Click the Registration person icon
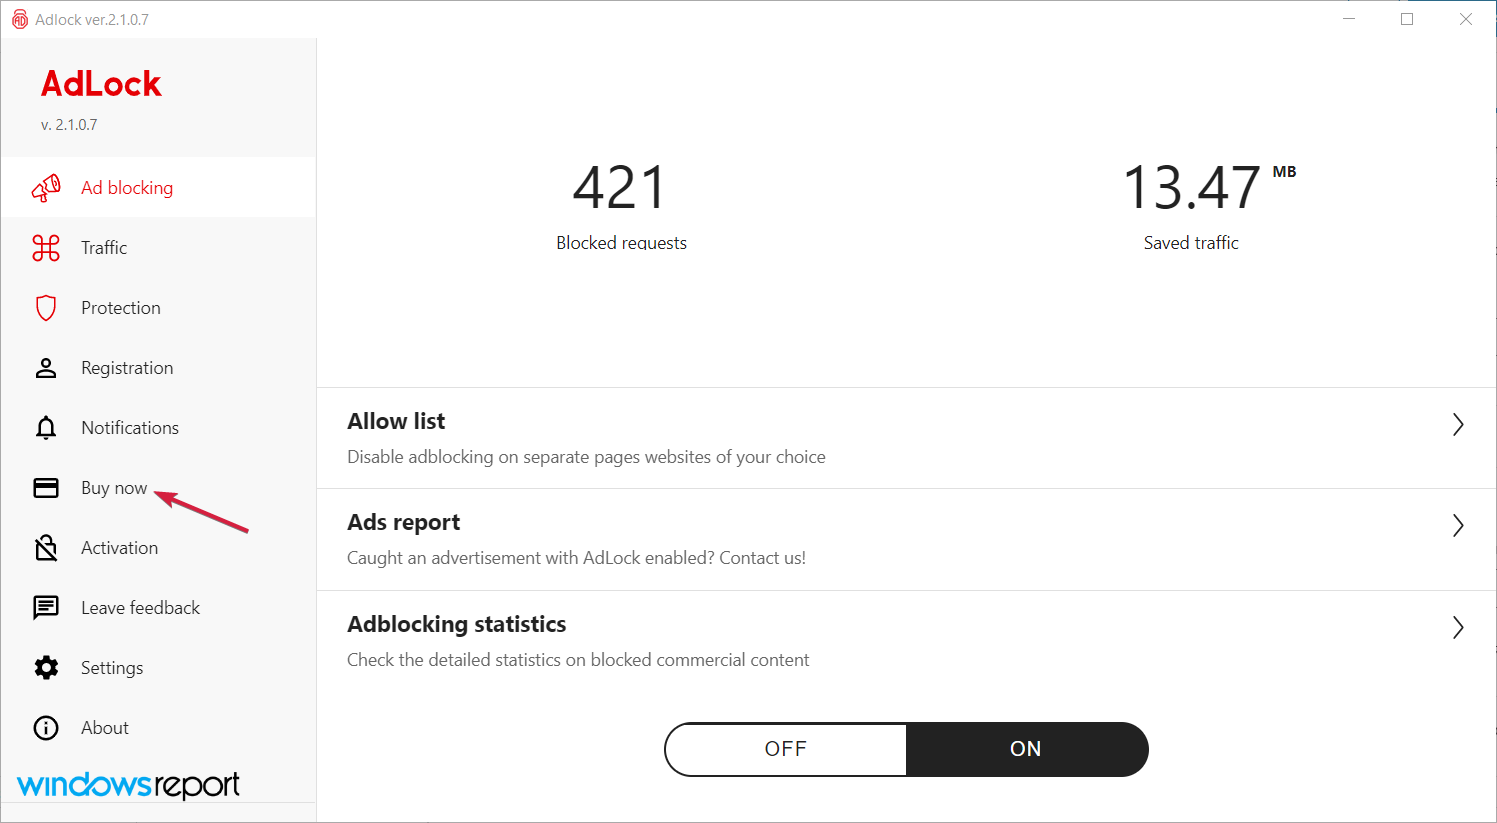The height and width of the screenshot is (823, 1497). (x=46, y=368)
